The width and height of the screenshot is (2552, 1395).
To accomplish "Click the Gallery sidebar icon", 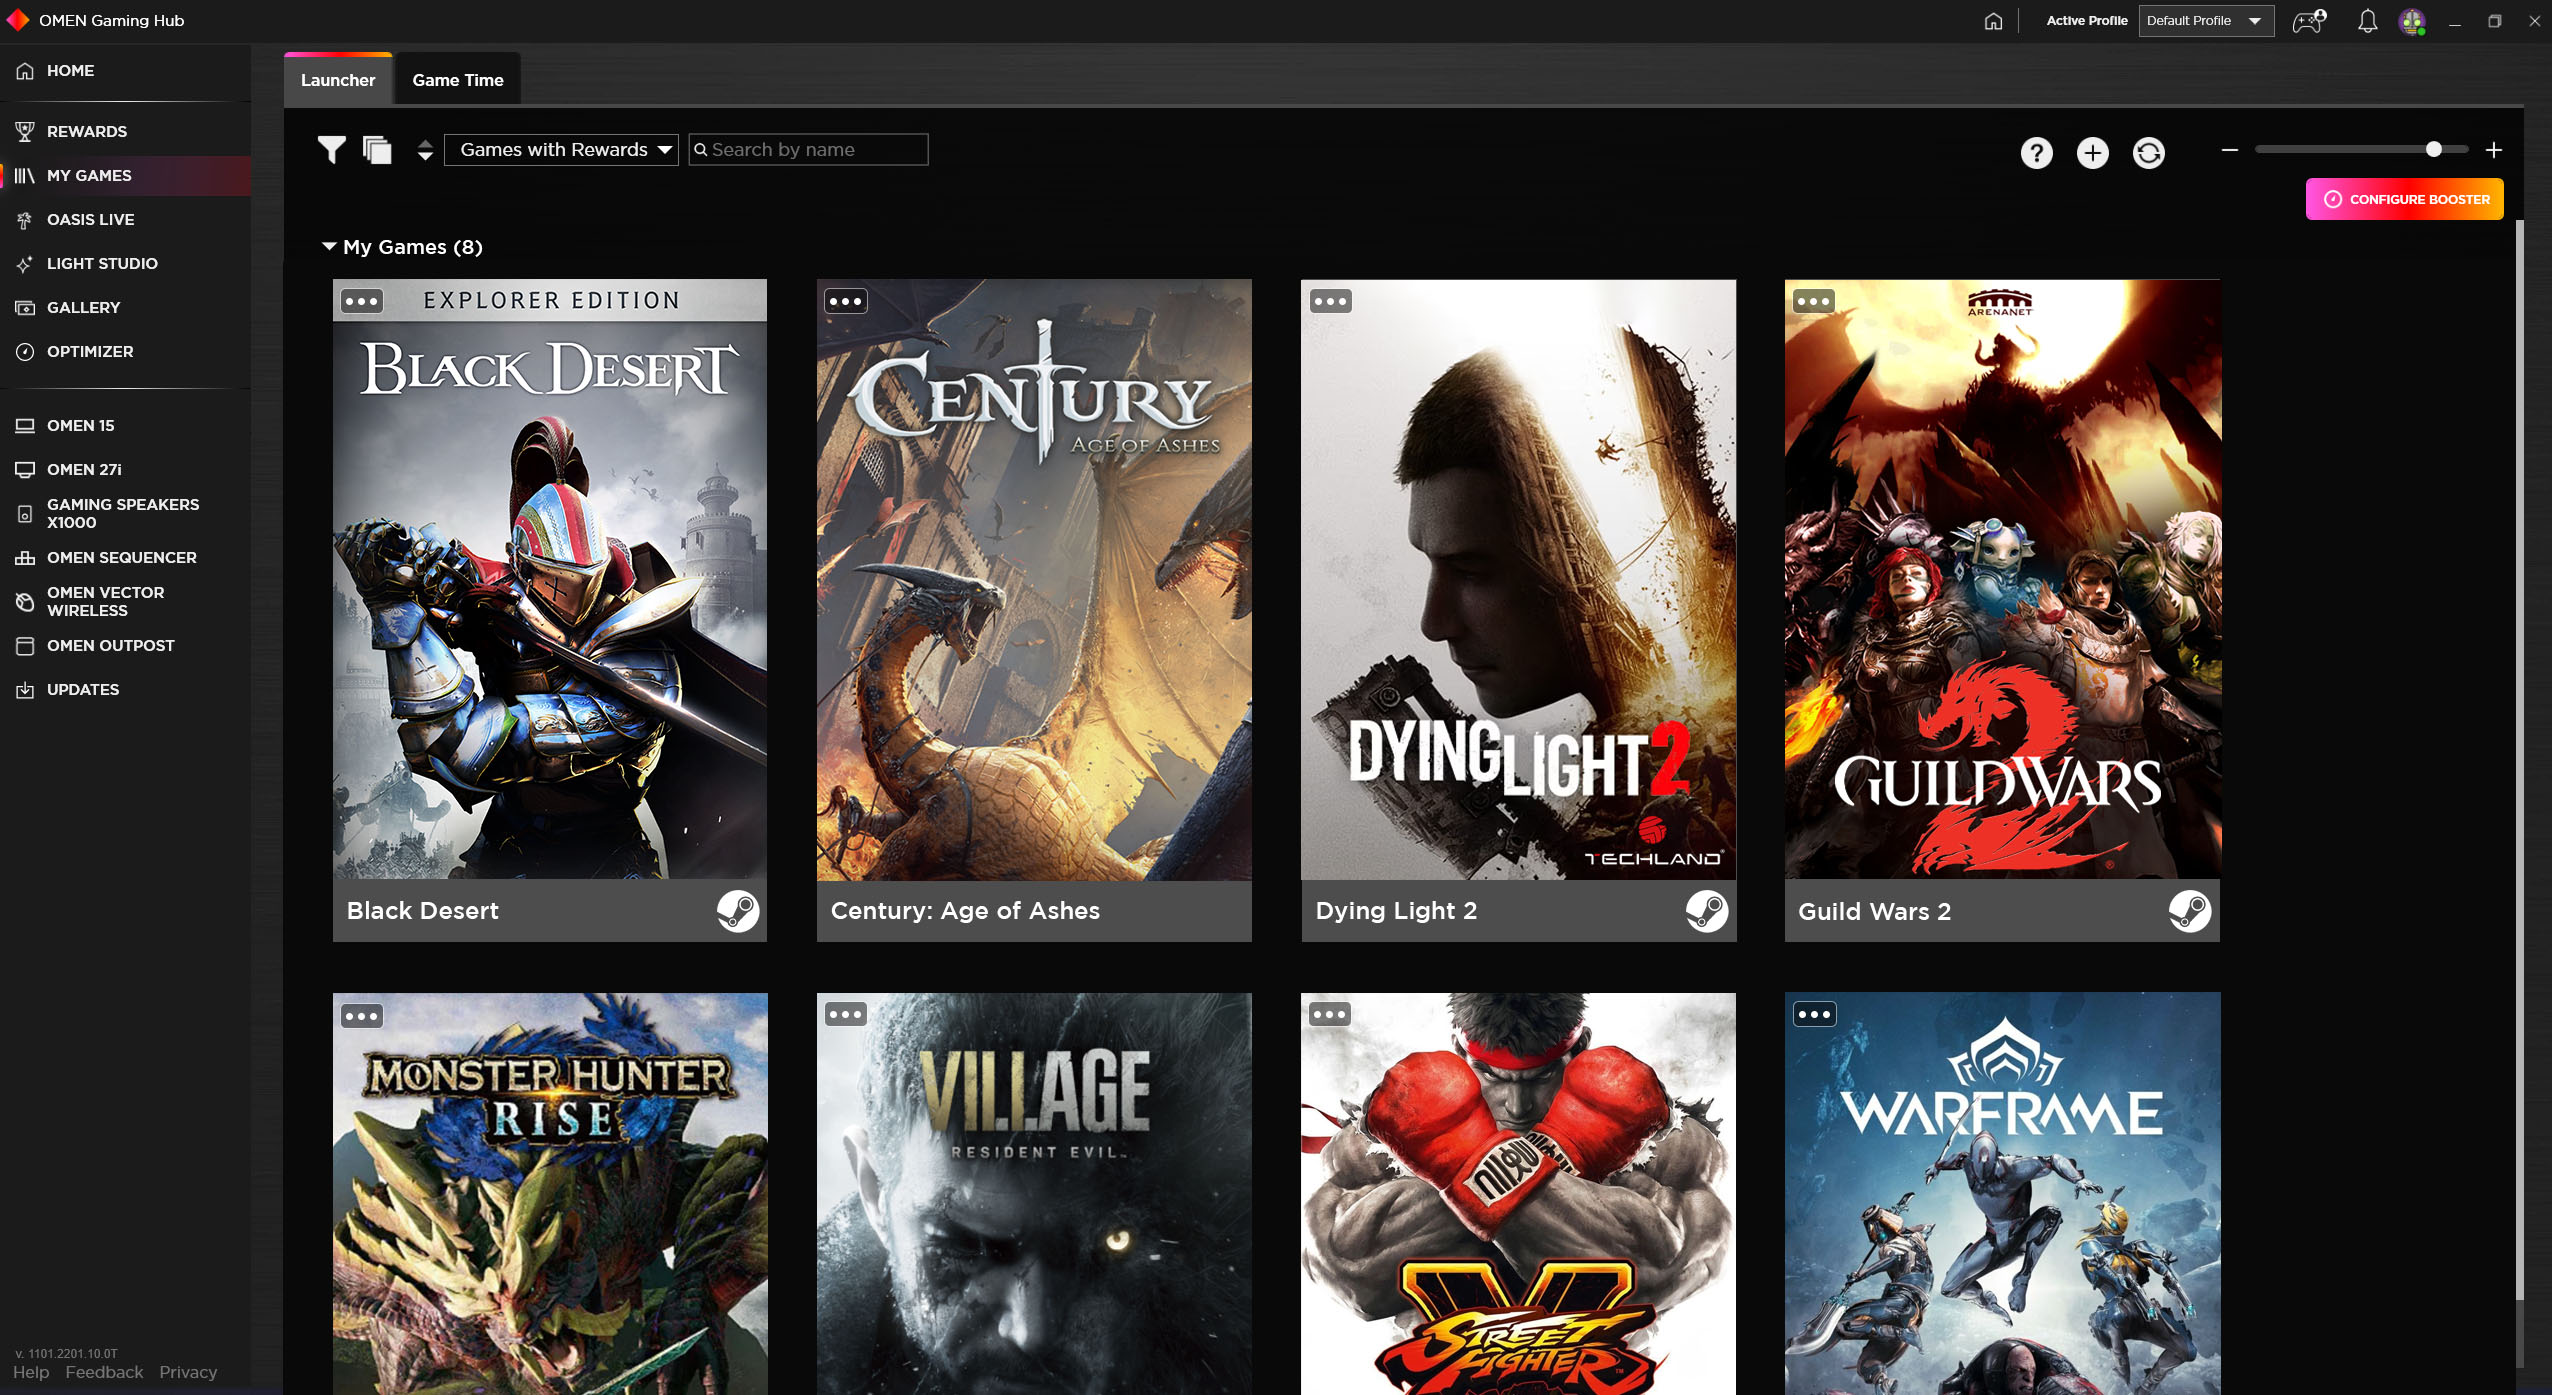I will pos(24,308).
